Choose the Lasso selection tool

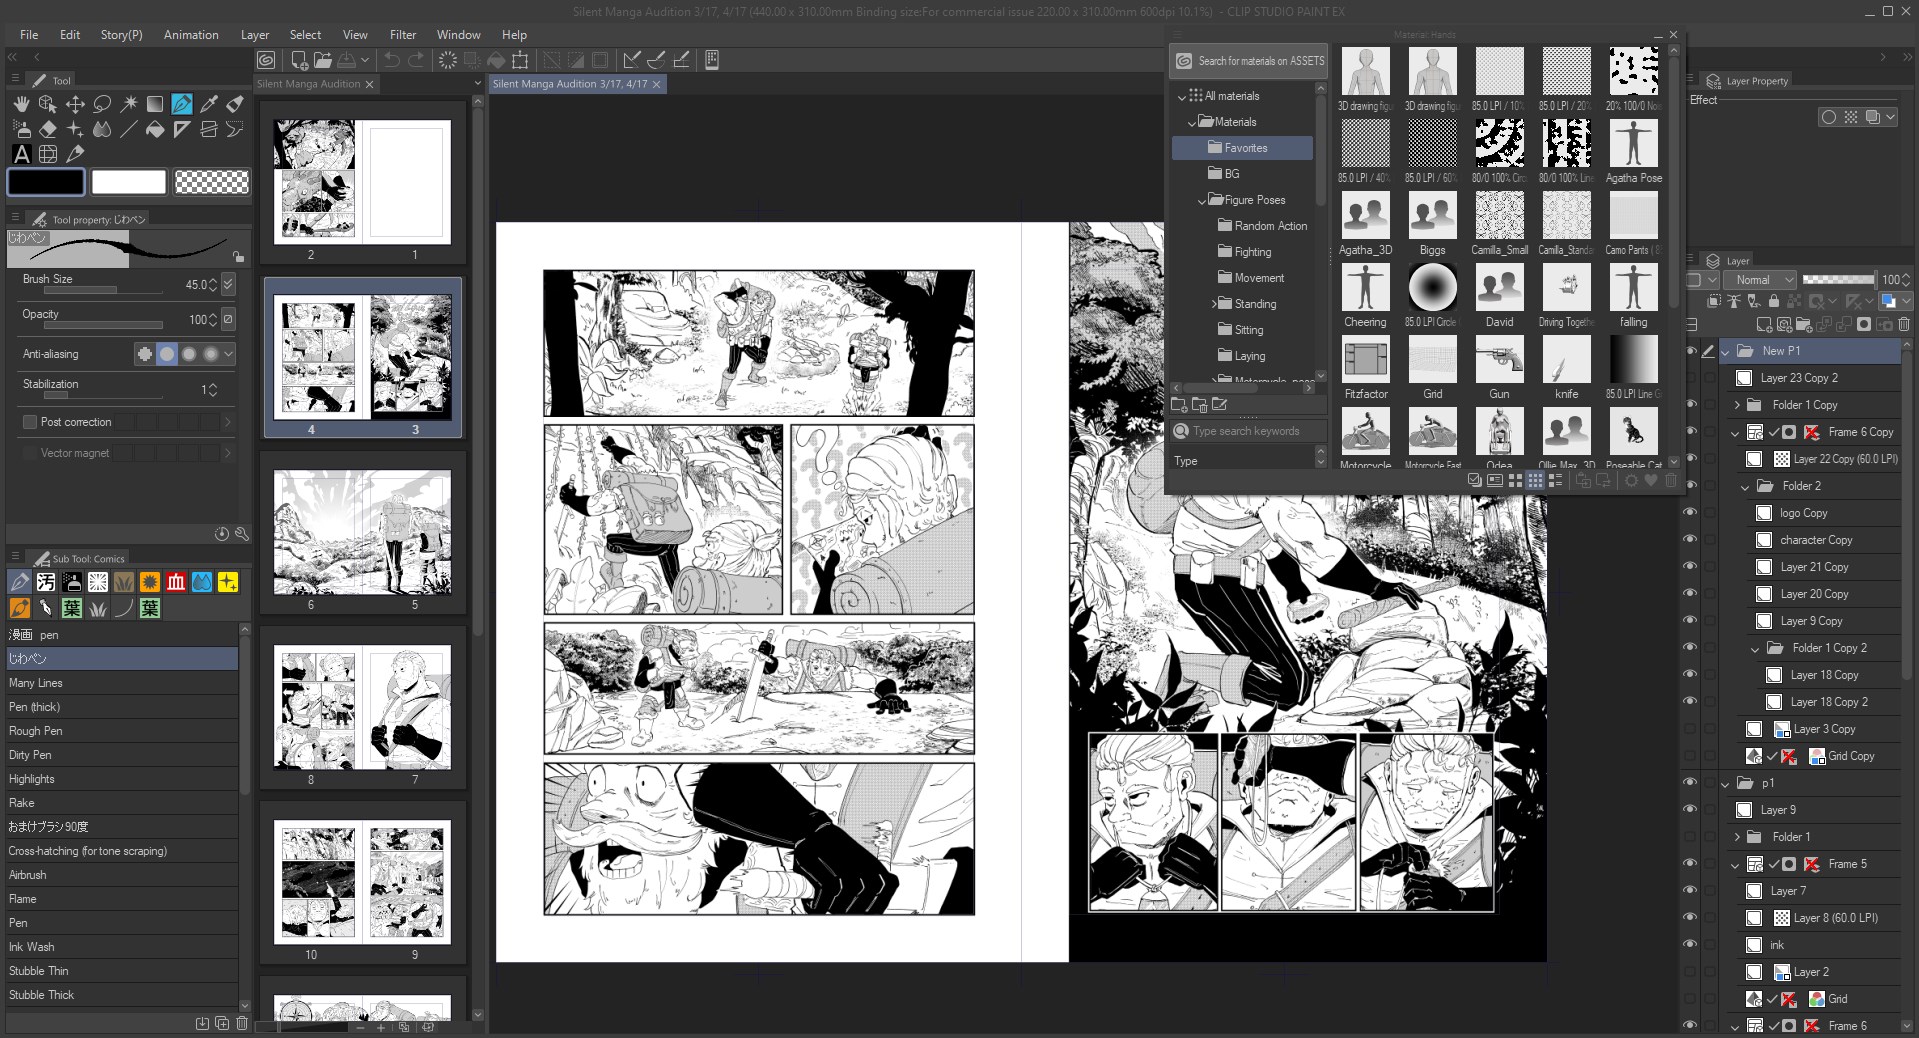click(x=102, y=104)
